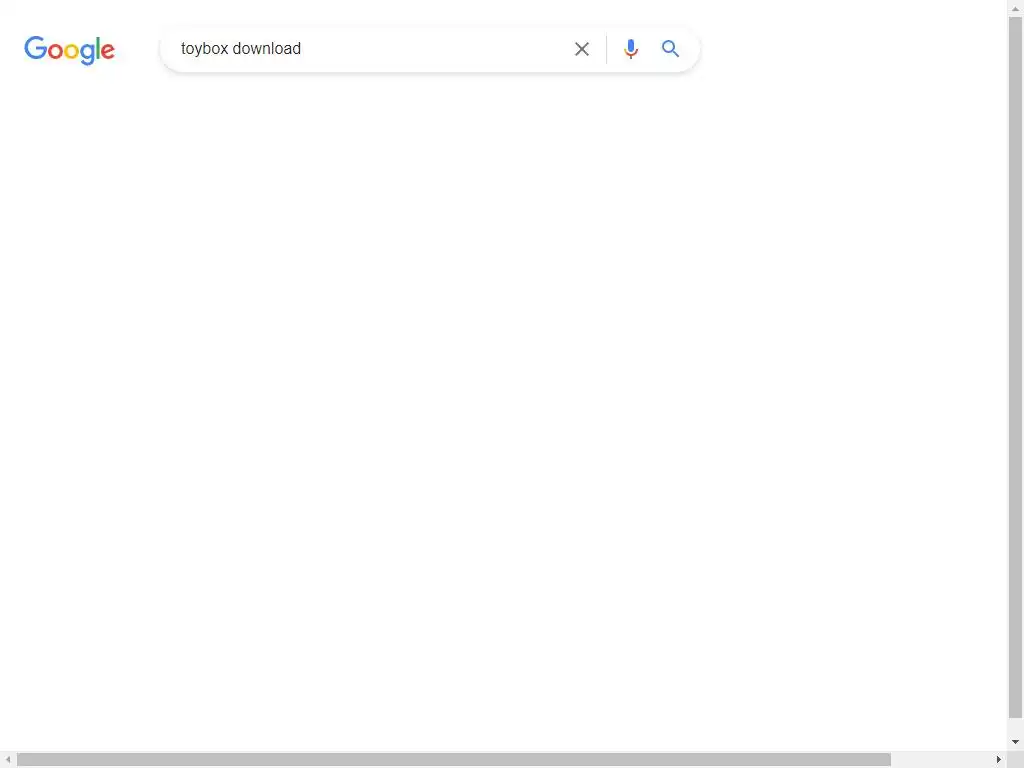Start voice search with the microphone icon

coord(630,49)
